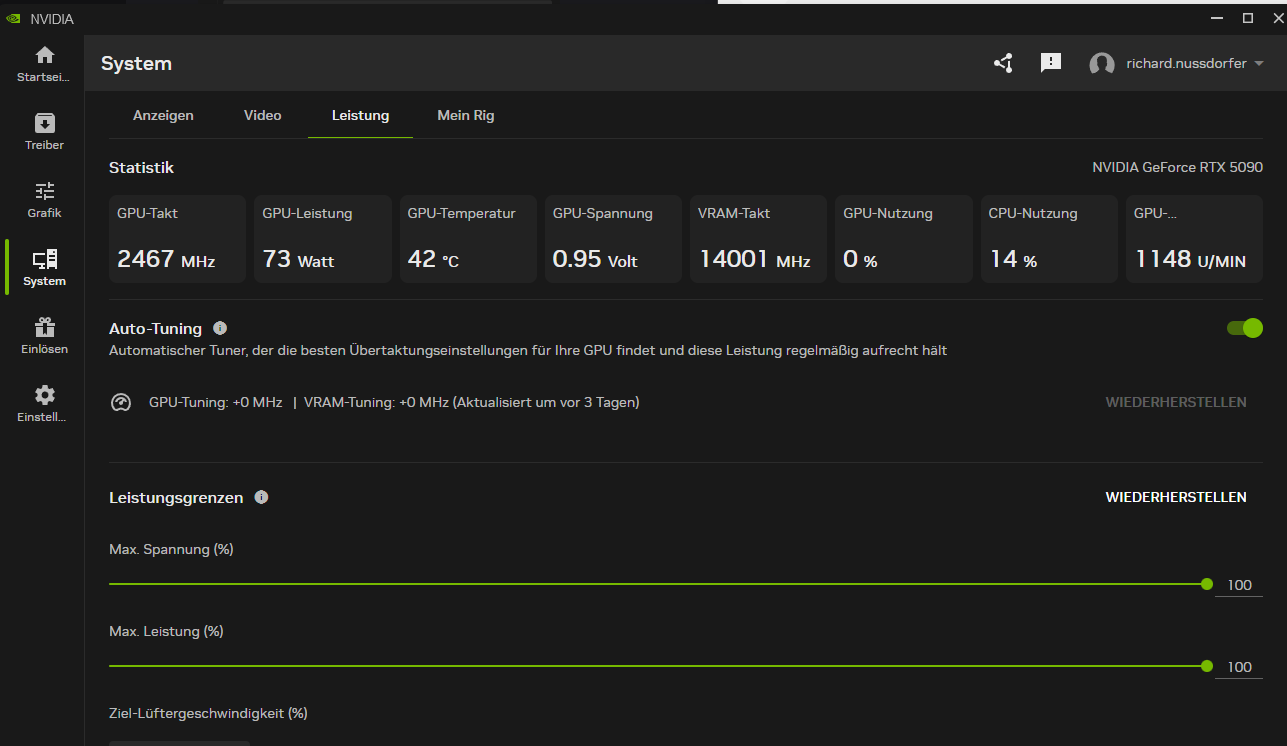Screen dimensions: 1287x746
Task: Show Leistungsgrenzen info tooltip icon
Action: click(261, 497)
